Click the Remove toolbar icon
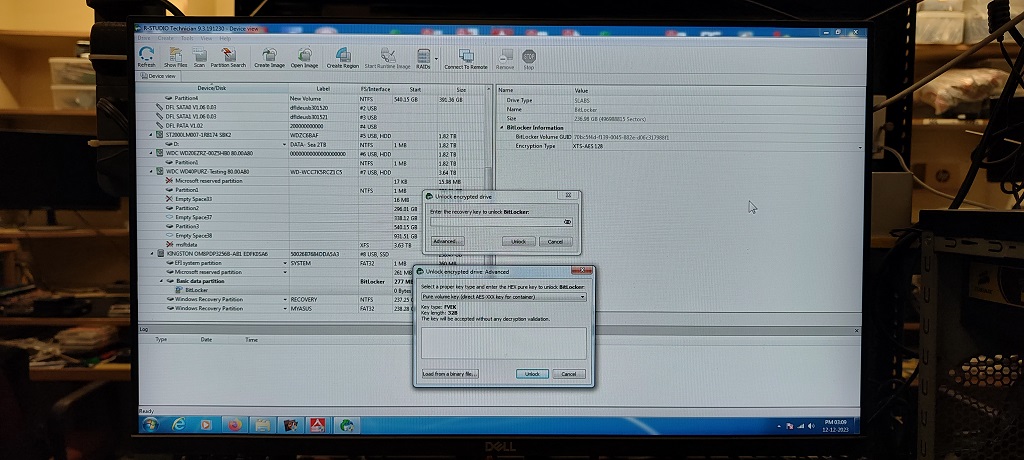This screenshot has width=1024, height=460. click(505, 58)
